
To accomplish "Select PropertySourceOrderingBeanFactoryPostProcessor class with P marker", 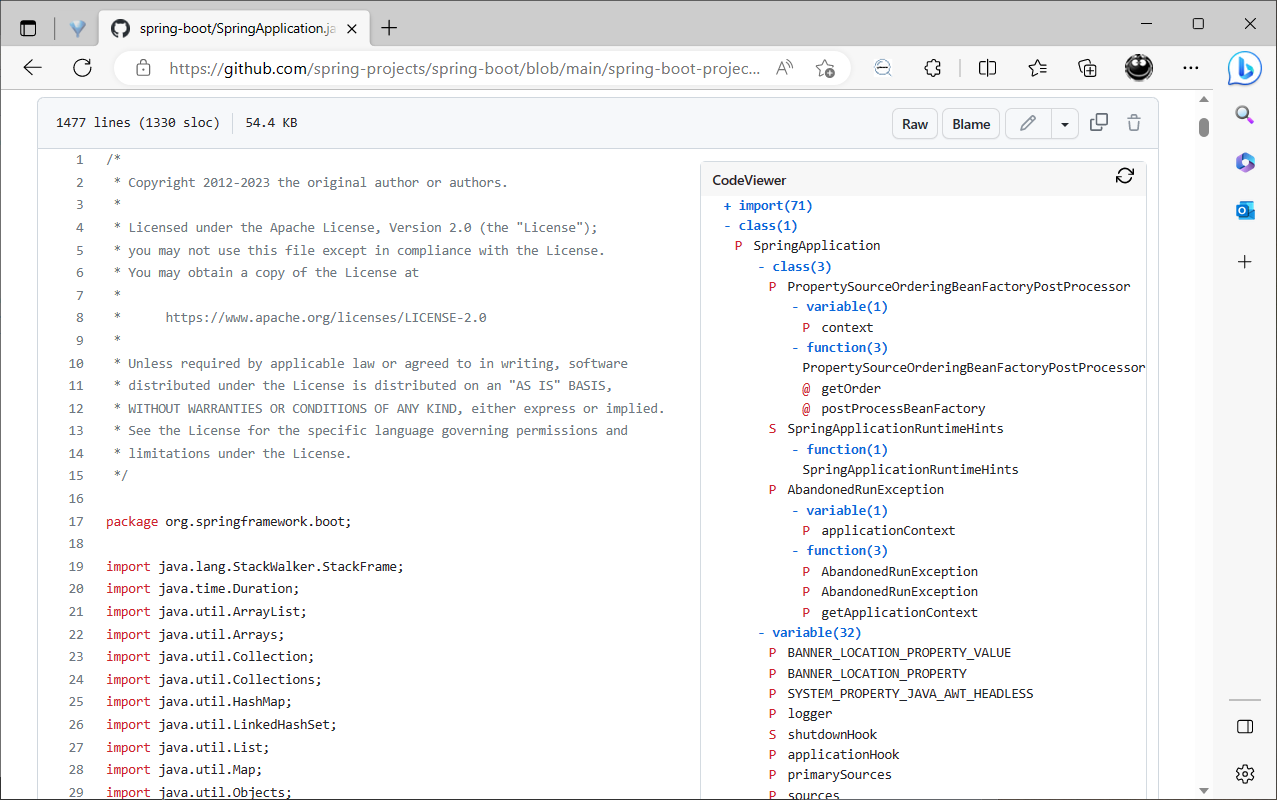I will pos(958,287).
